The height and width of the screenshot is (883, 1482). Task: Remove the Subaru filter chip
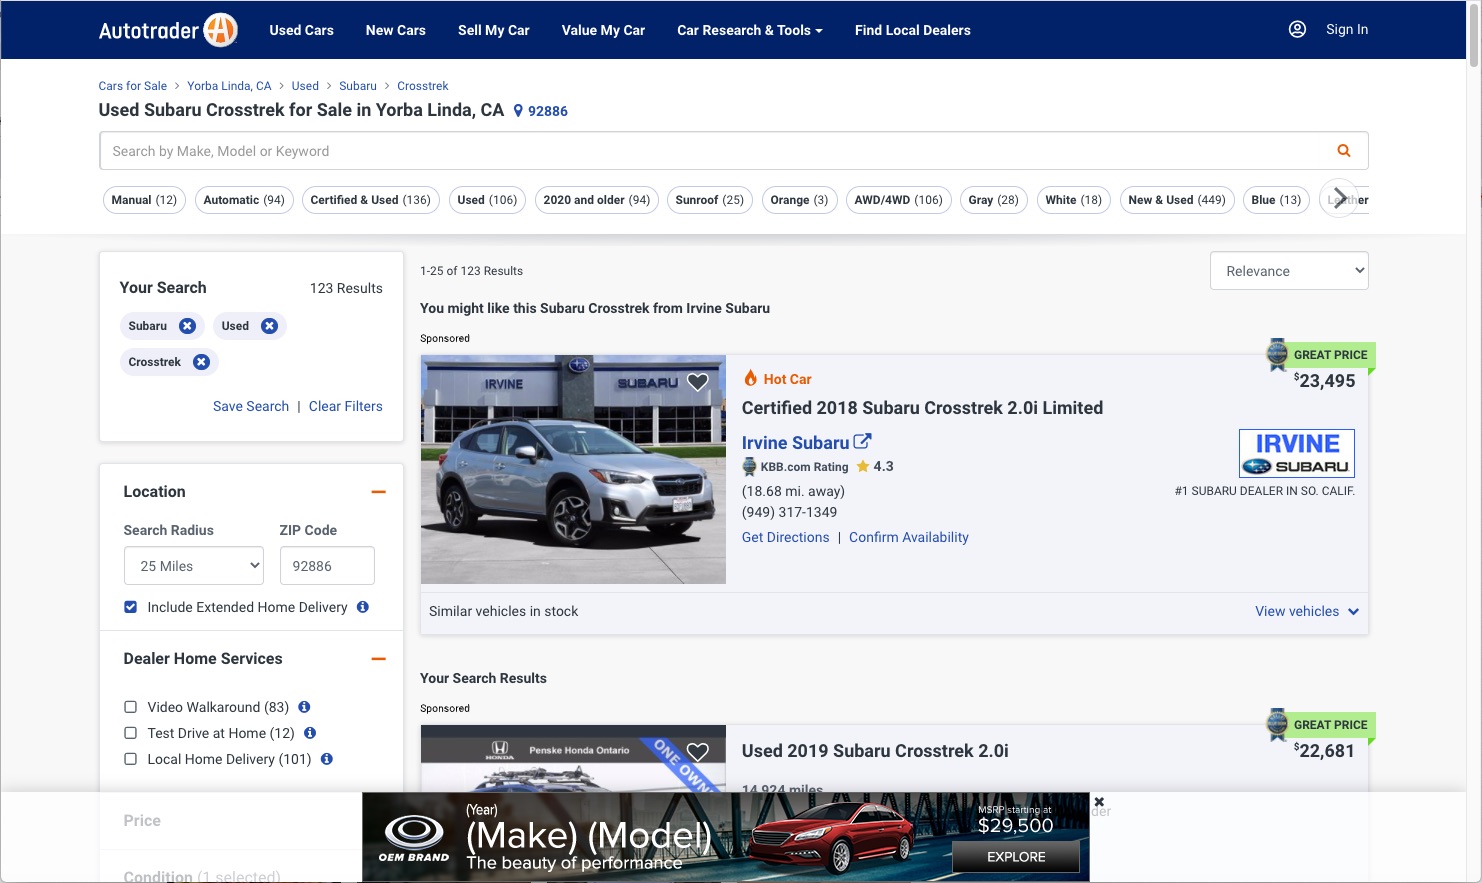tap(187, 326)
